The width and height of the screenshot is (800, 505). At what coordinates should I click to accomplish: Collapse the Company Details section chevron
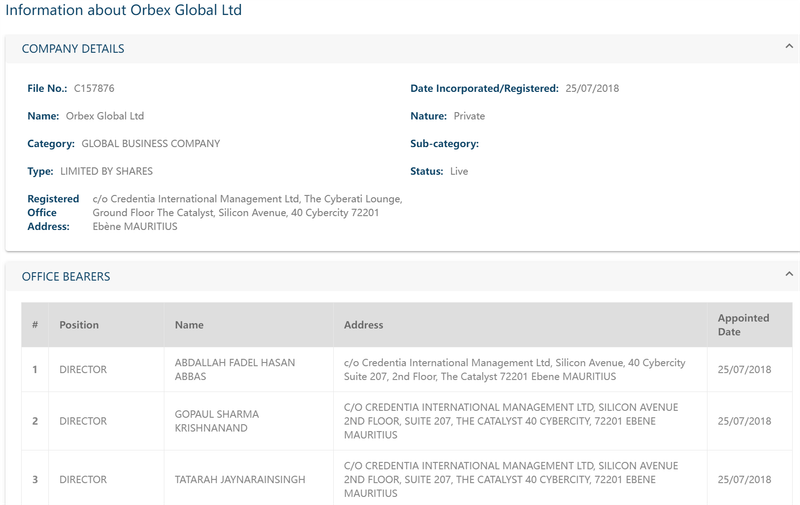click(x=789, y=46)
